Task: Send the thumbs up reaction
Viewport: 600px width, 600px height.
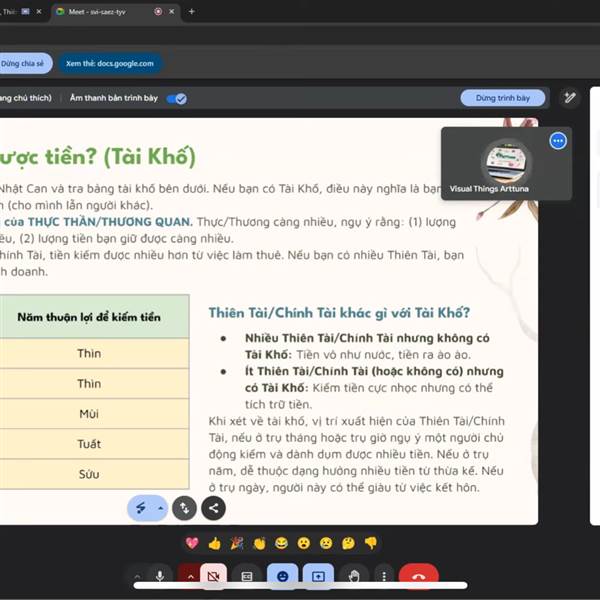Action: 214,543
